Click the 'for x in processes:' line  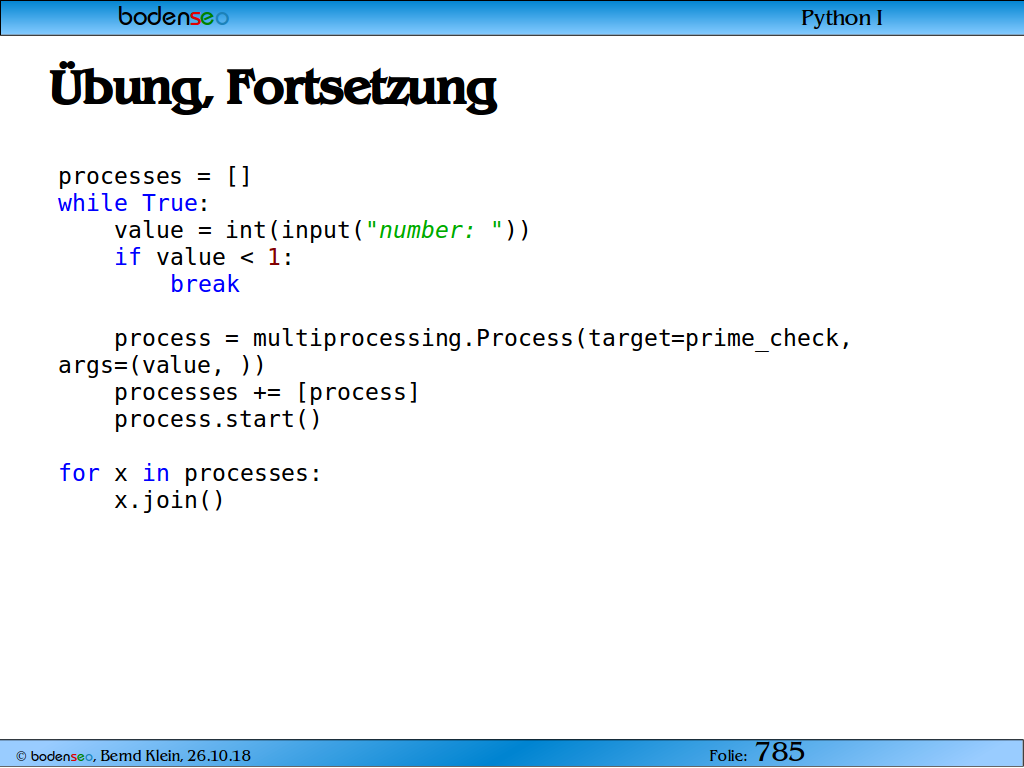point(190,473)
